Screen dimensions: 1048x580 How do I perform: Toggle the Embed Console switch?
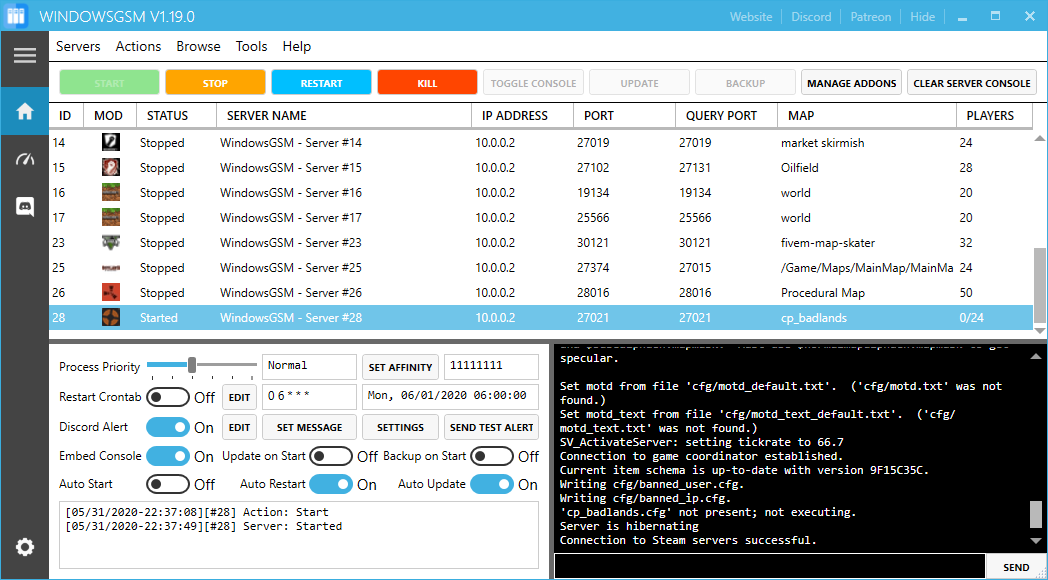click(x=168, y=456)
